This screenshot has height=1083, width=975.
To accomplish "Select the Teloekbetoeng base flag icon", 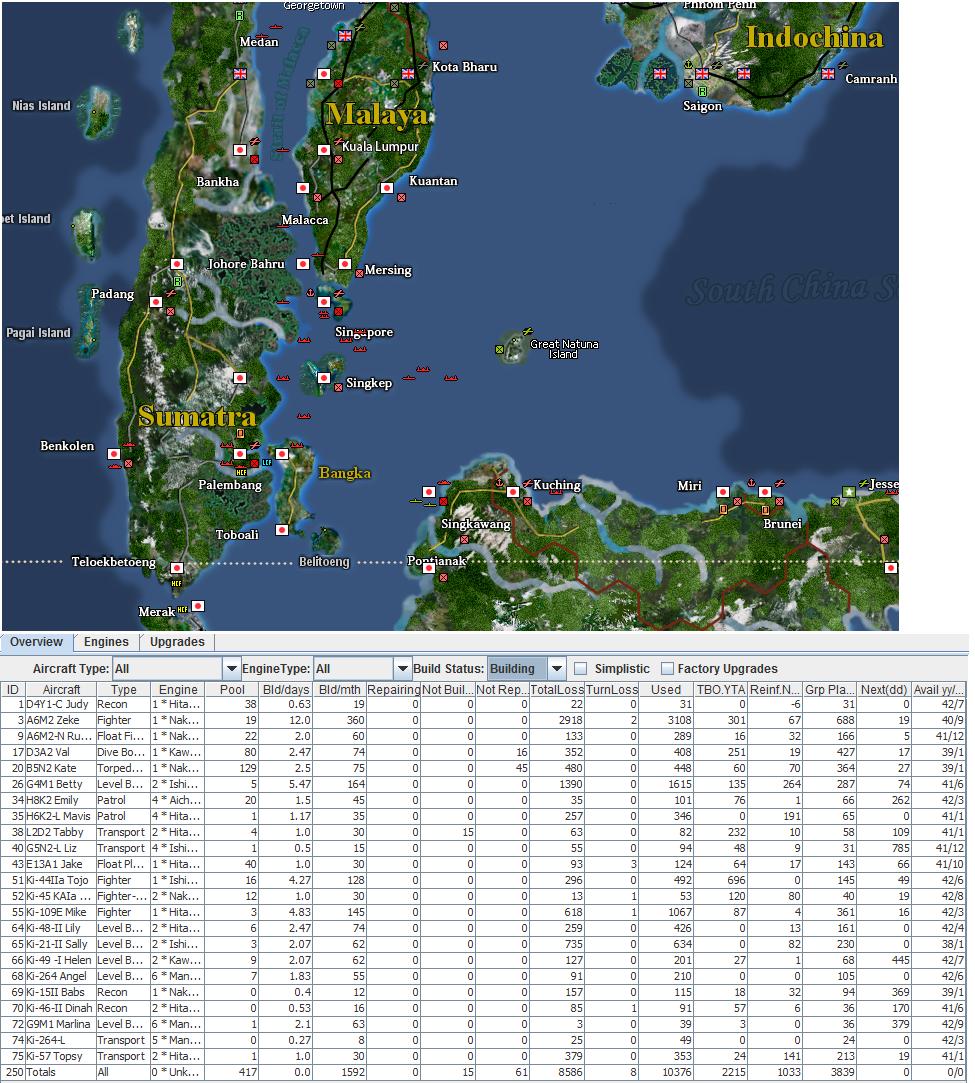I will coord(177,568).
